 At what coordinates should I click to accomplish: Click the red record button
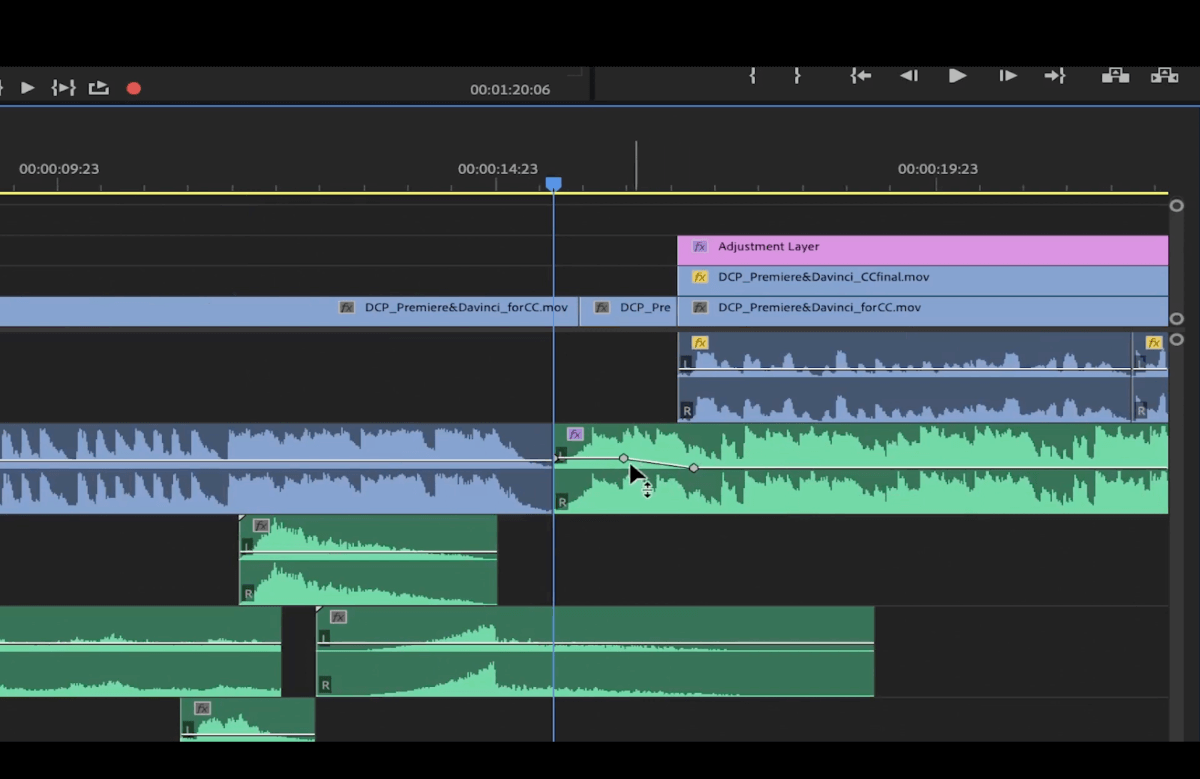point(133,88)
